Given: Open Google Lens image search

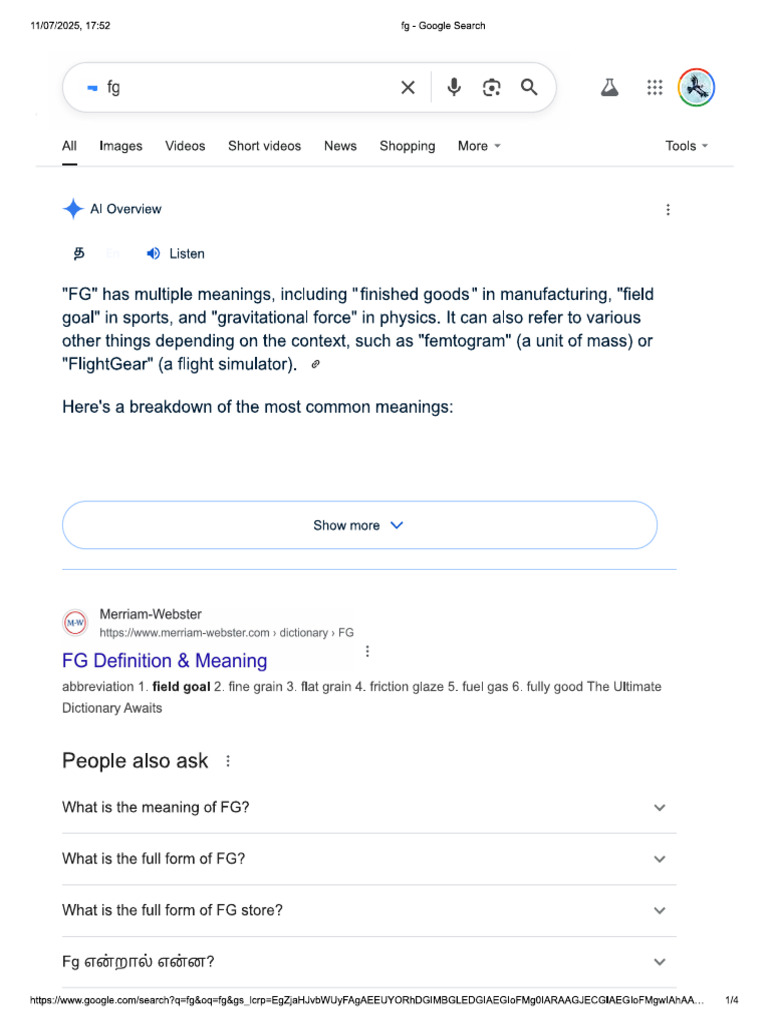Looking at the screenshot, I should pyautogui.click(x=491, y=88).
